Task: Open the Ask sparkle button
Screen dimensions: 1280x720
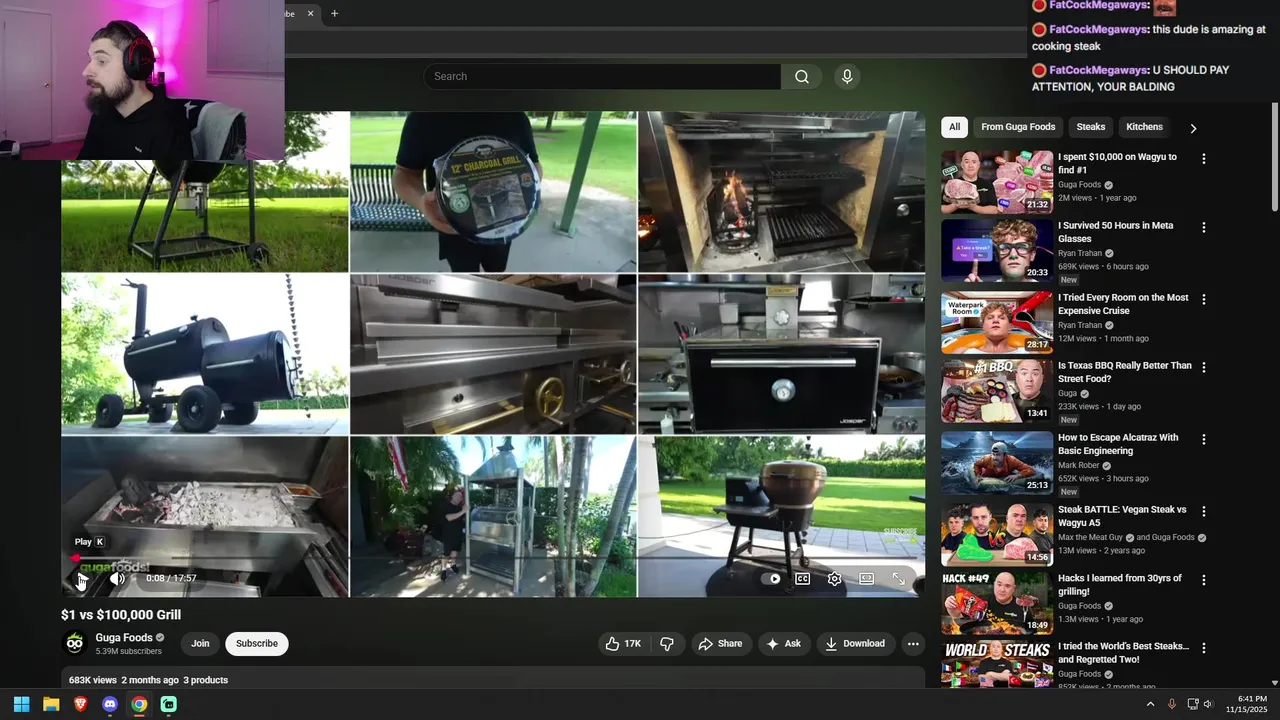Action: click(783, 644)
